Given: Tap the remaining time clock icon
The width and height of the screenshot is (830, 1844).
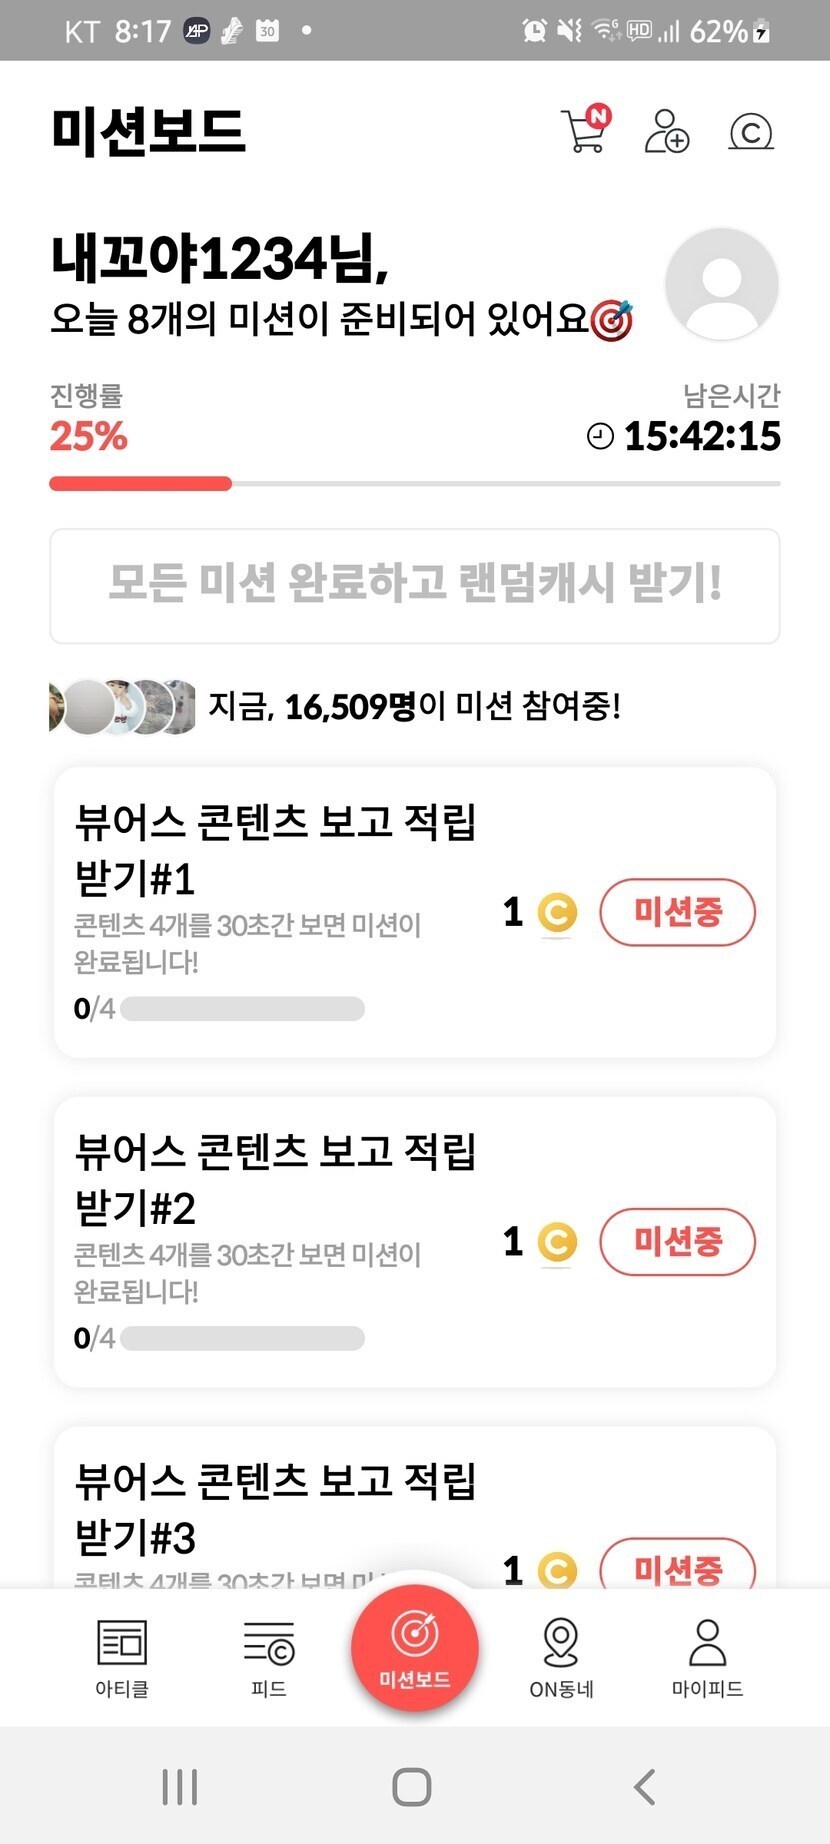Looking at the screenshot, I should [x=600, y=436].
